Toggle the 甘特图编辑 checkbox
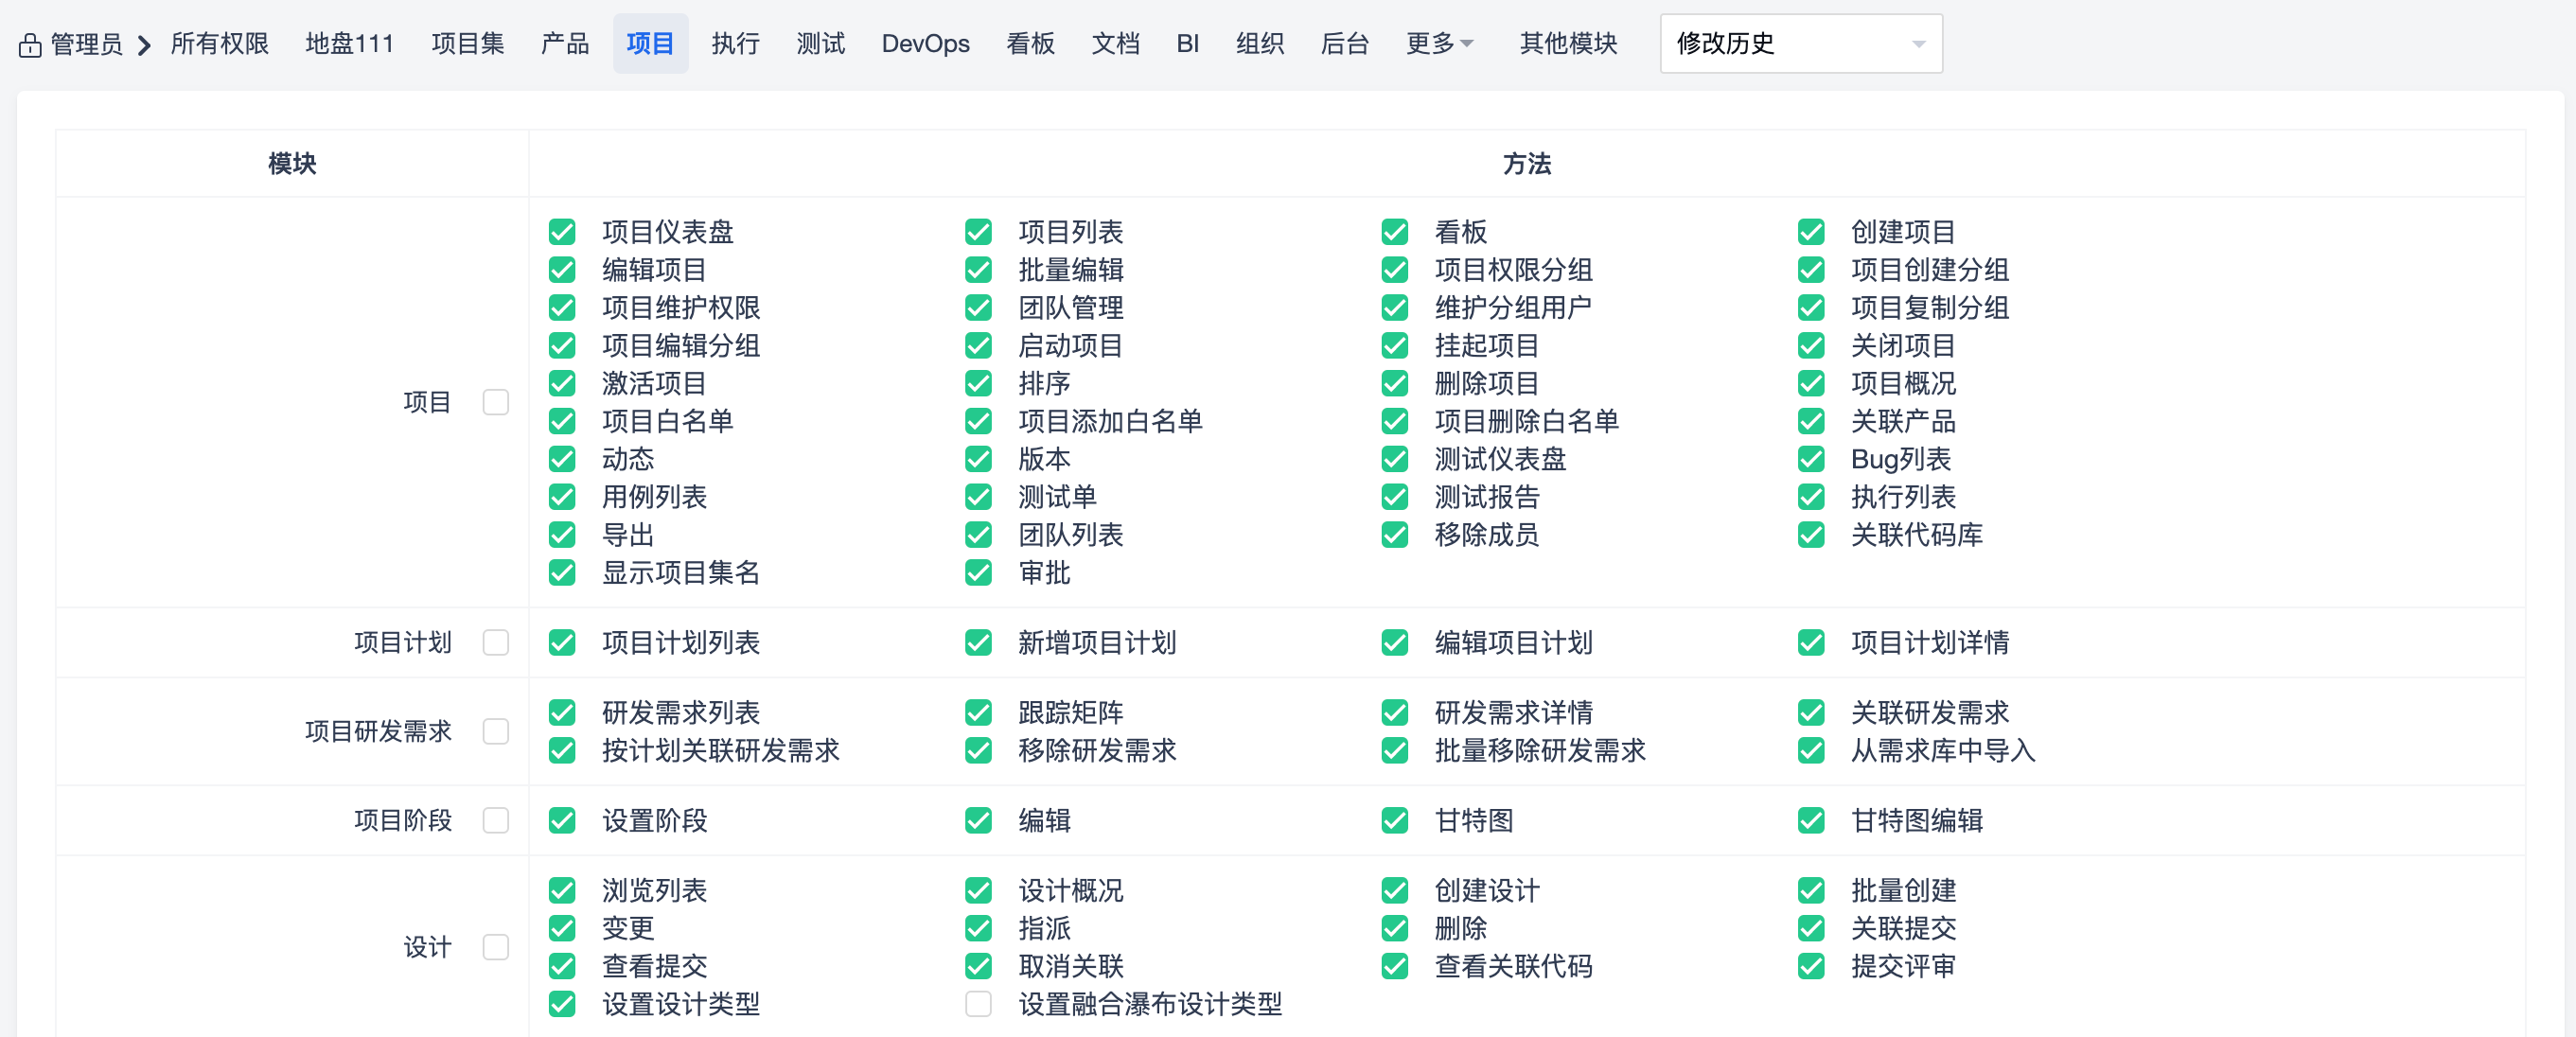This screenshot has height=1037, width=2576. (1810, 820)
